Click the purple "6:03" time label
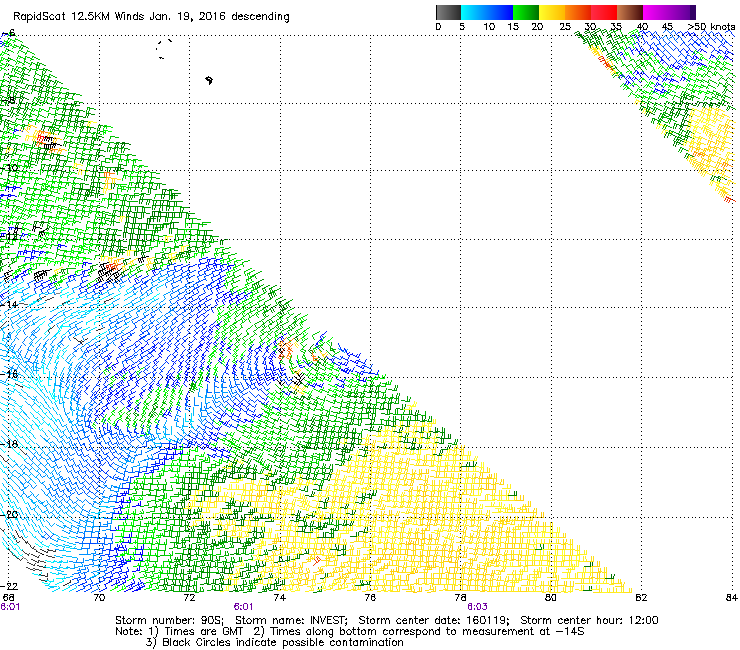Image resolution: width=740 pixels, height=650 pixels. pos(477,607)
